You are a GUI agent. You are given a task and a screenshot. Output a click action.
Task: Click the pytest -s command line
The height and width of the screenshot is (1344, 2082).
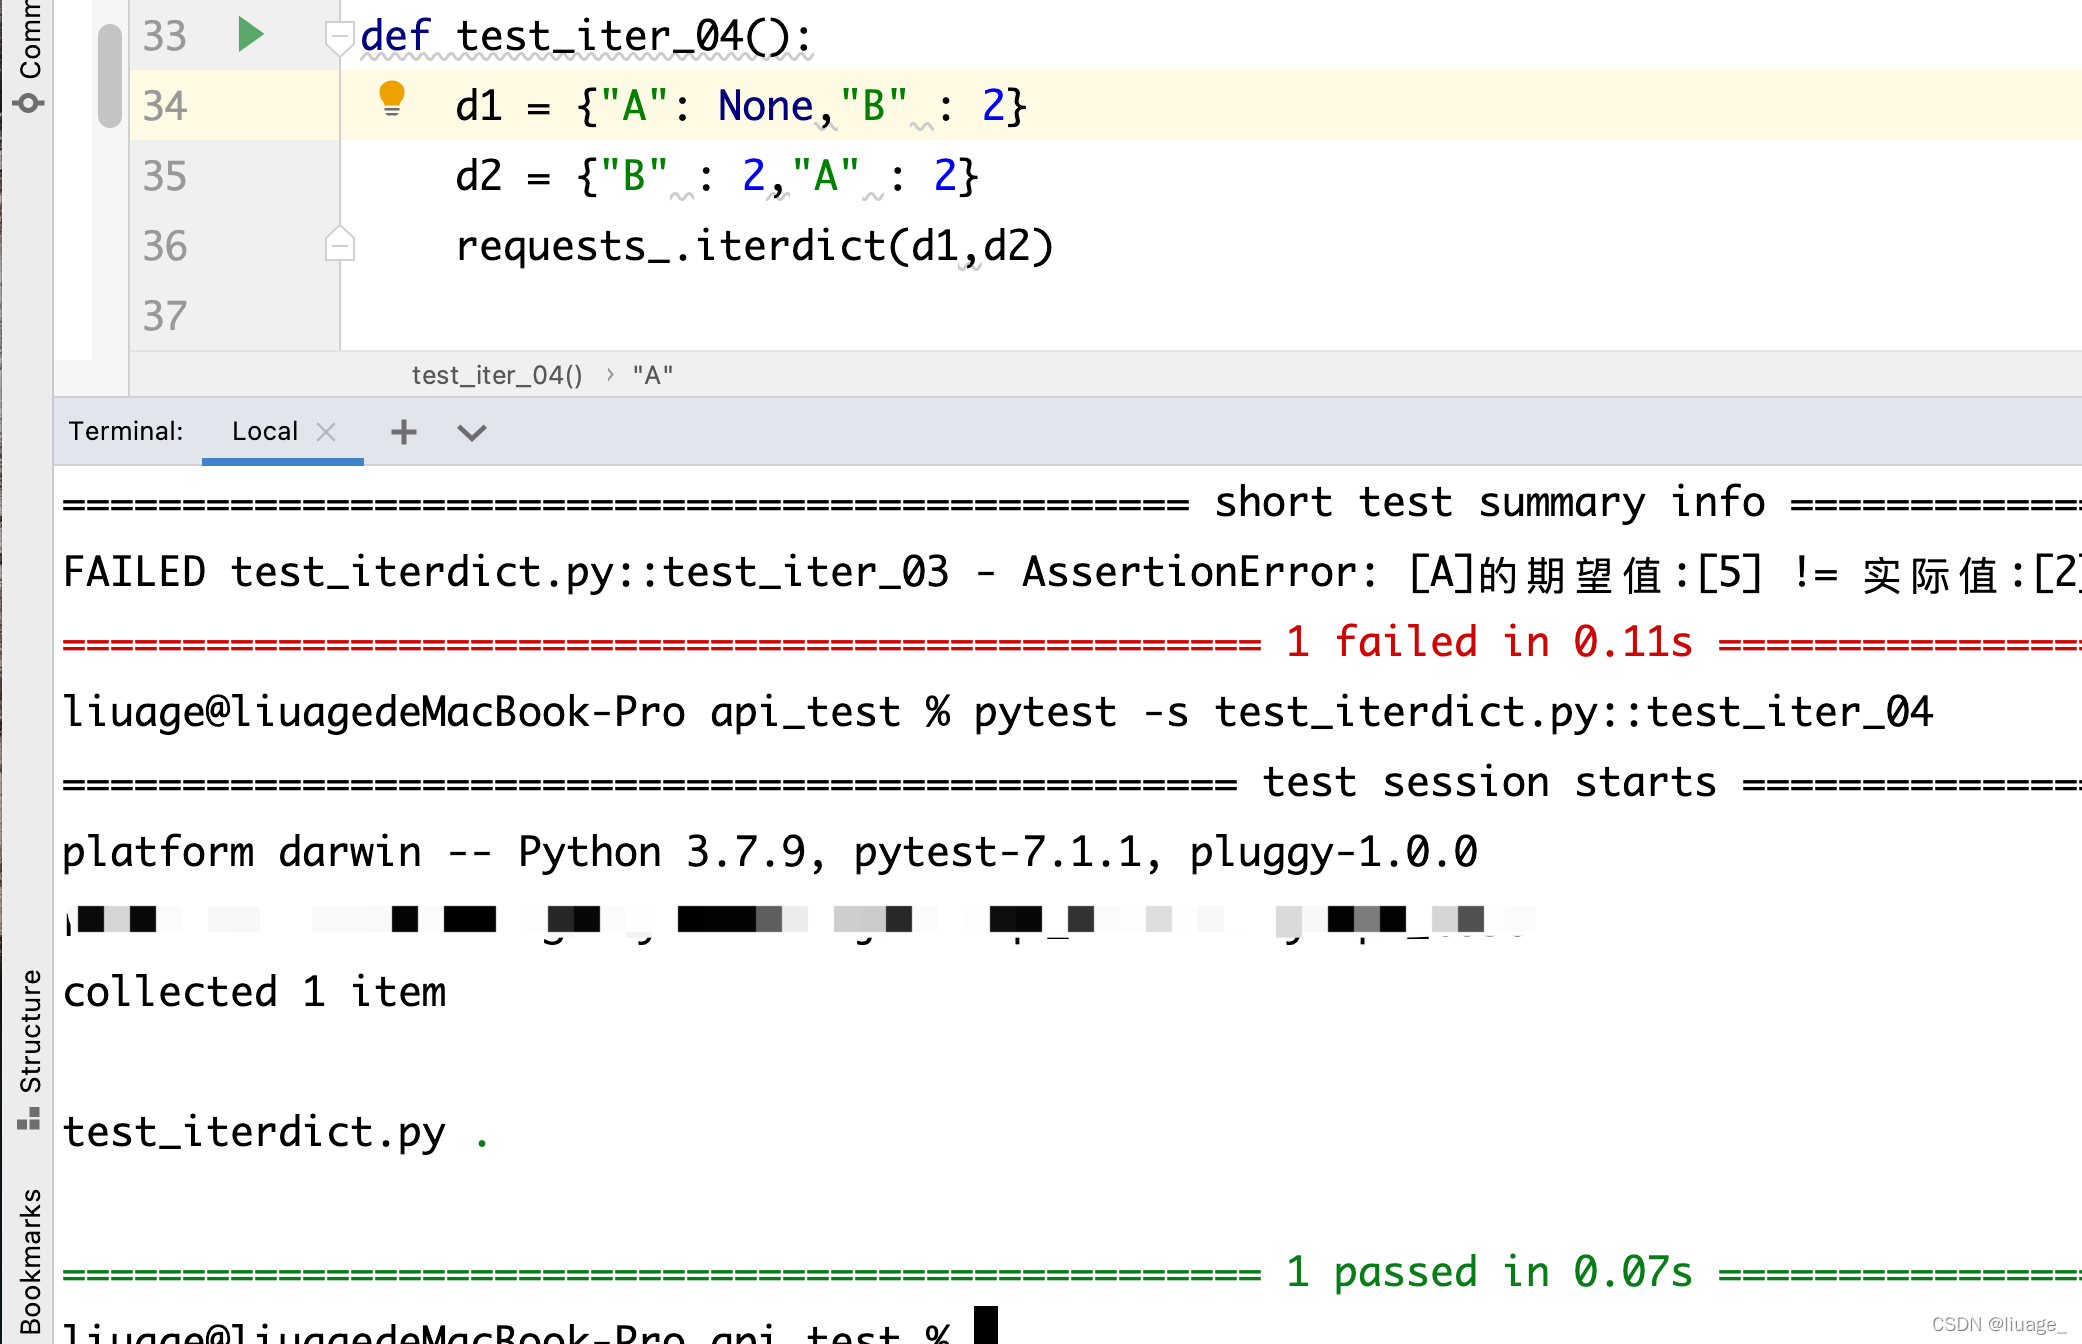(x=1453, y=712)
